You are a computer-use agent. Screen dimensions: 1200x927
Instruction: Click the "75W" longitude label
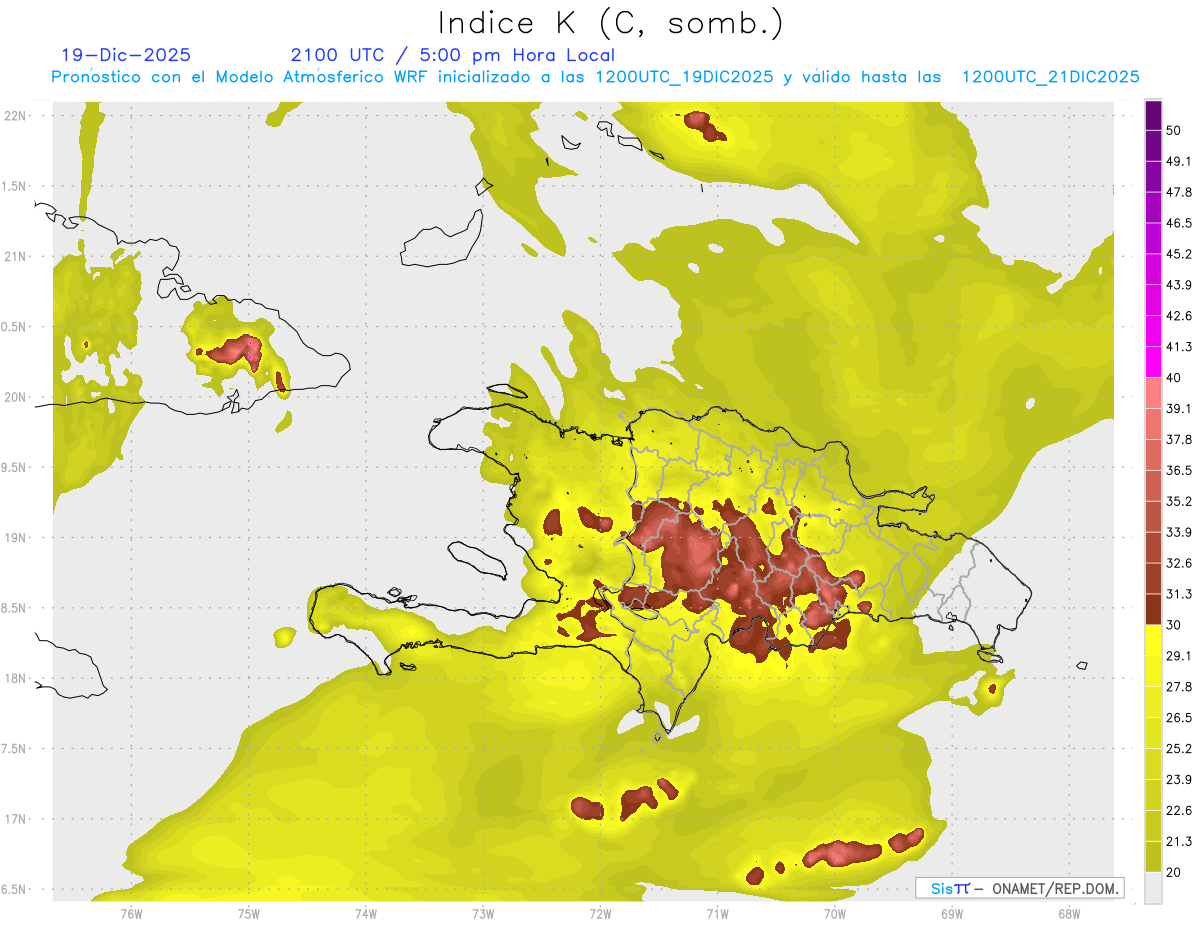(249, 914)
